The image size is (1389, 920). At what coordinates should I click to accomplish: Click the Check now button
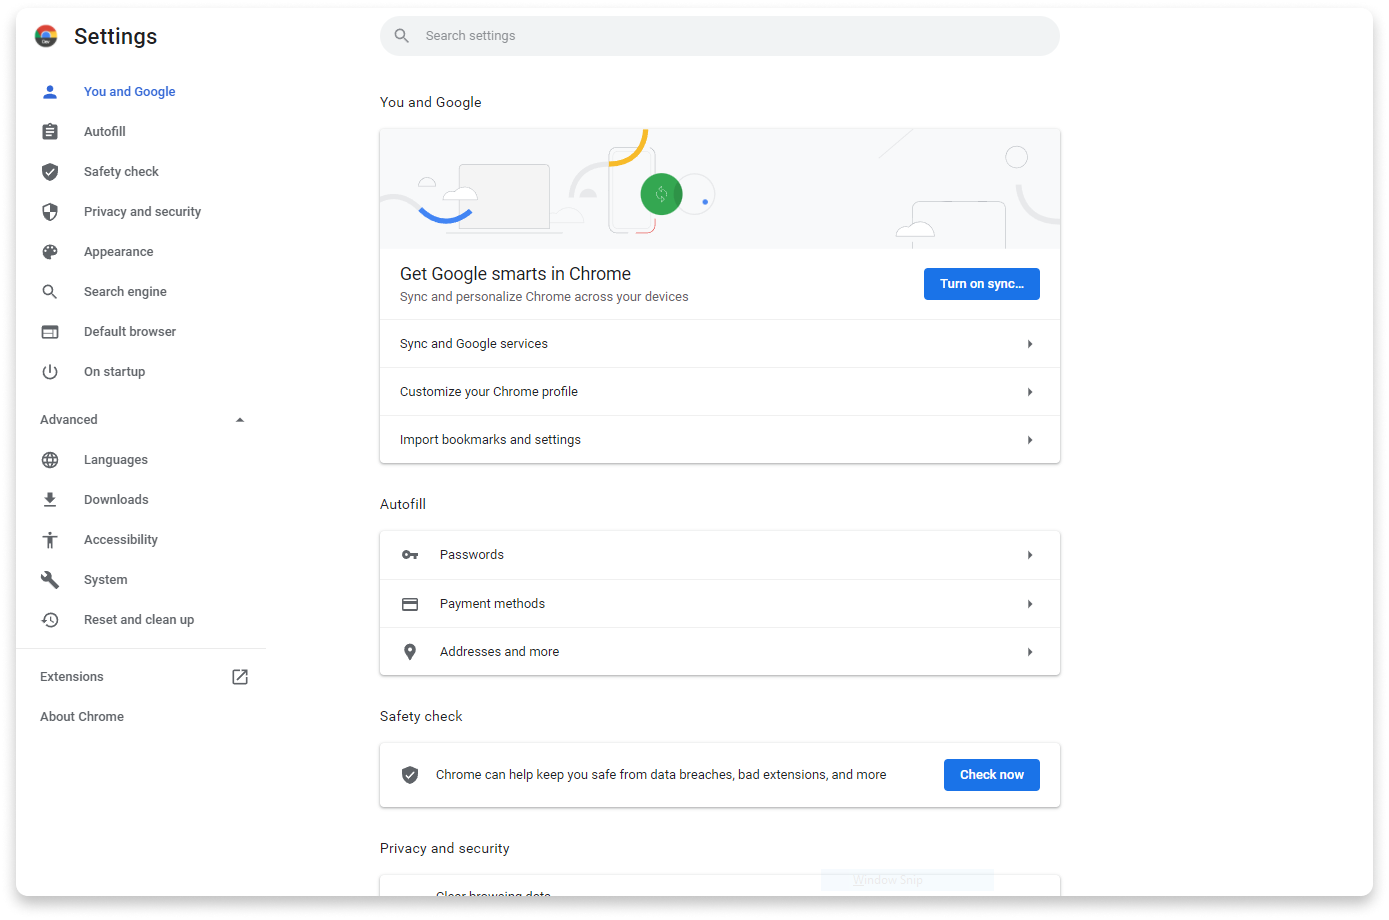point(992,775)
